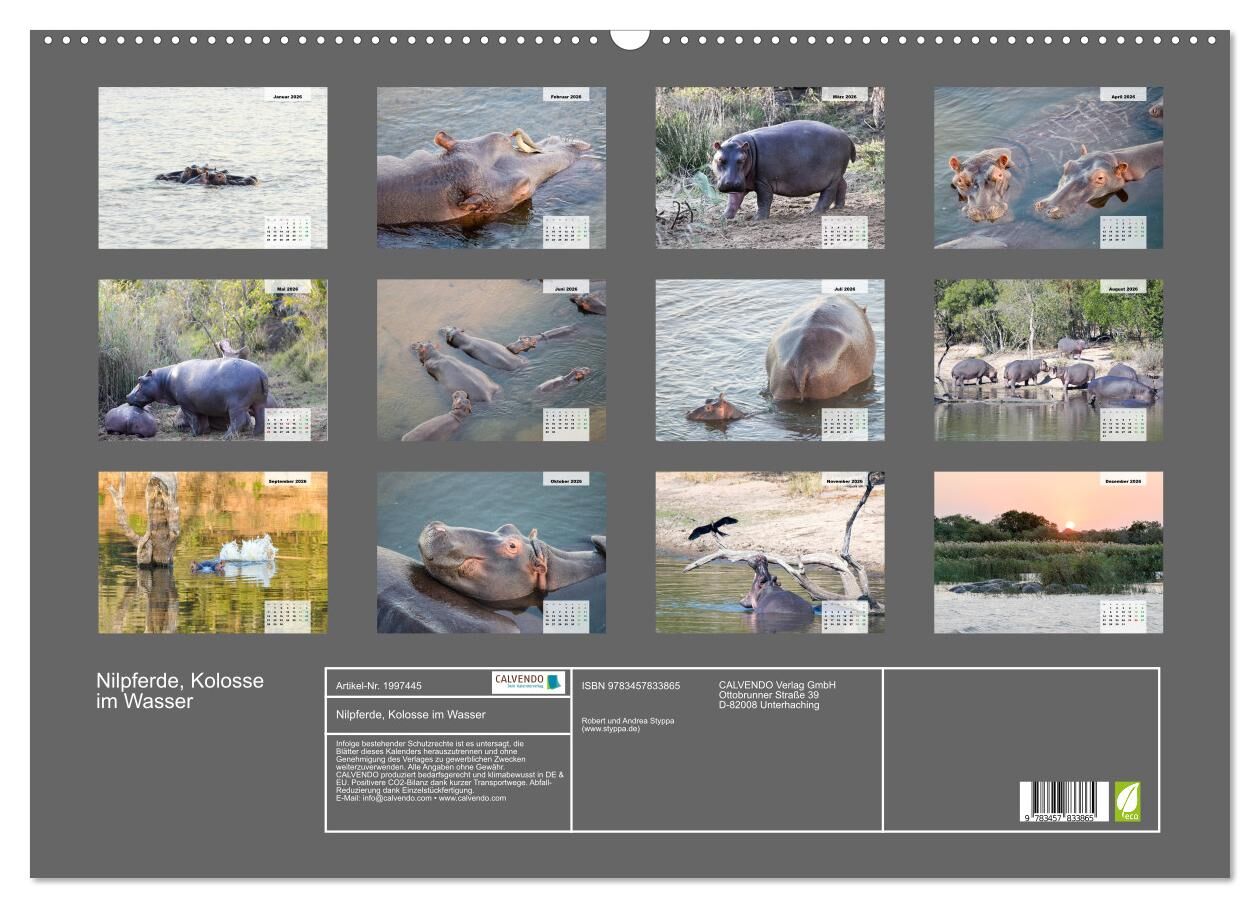Viewport: 1260px width, 908px height.
Task: Click the green eco leaf icon
Action: point(1127,801)
